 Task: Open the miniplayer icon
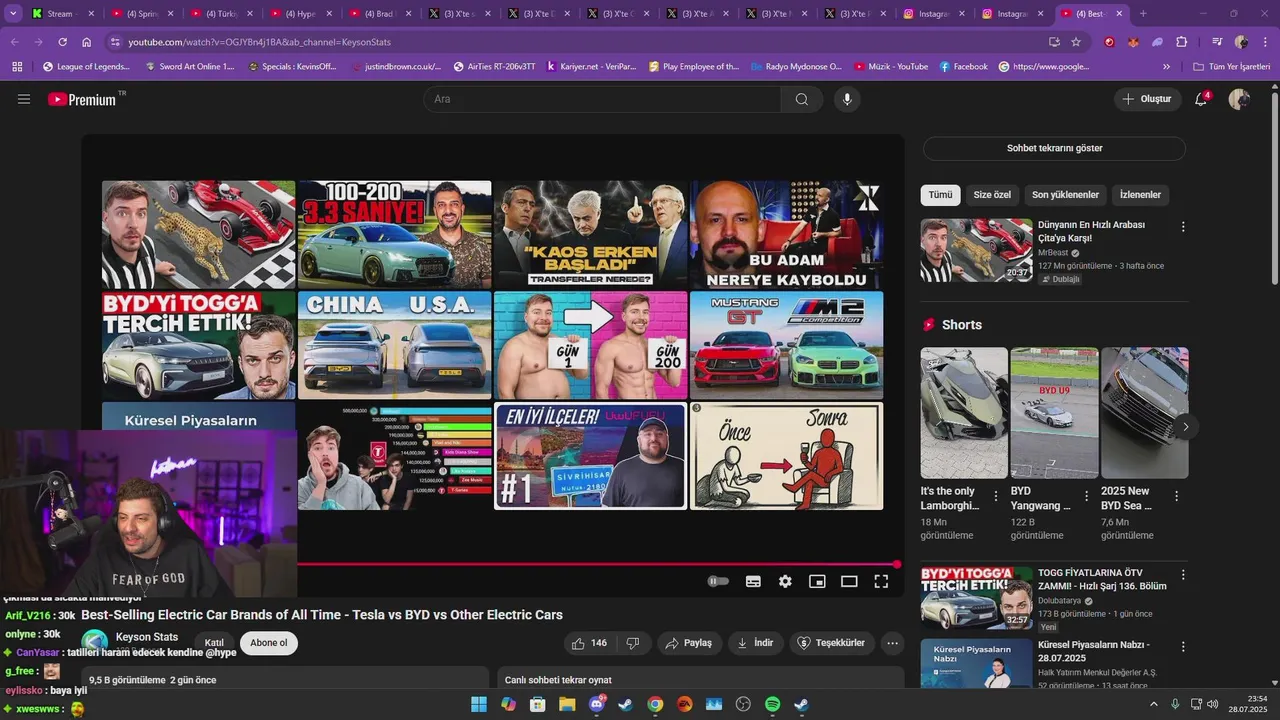point(817,581)
